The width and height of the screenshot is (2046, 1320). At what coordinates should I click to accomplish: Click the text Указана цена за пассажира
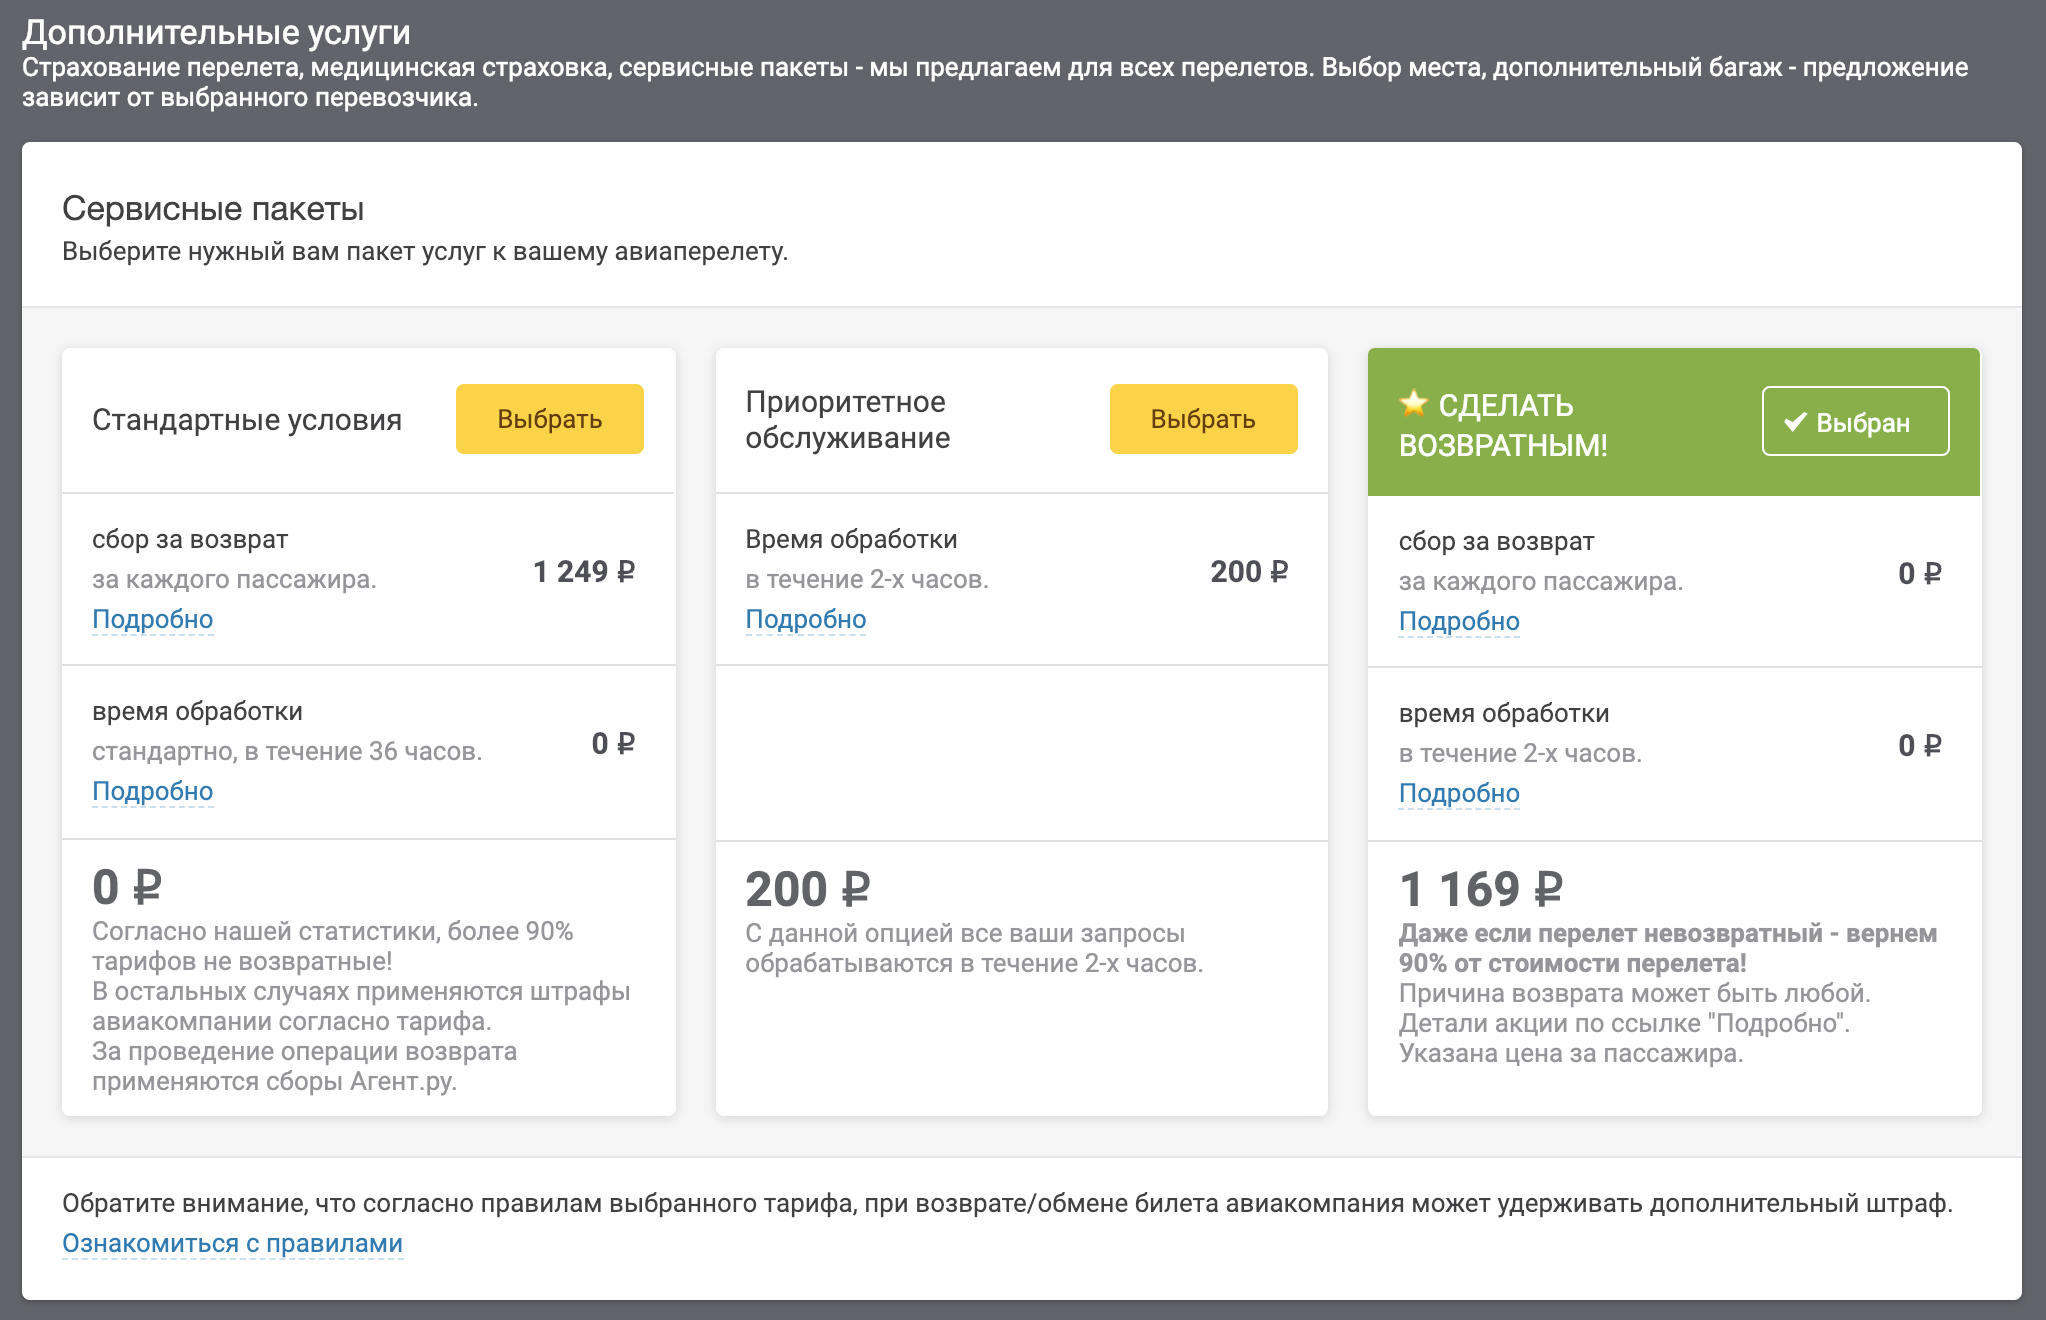(1570, 1053)
